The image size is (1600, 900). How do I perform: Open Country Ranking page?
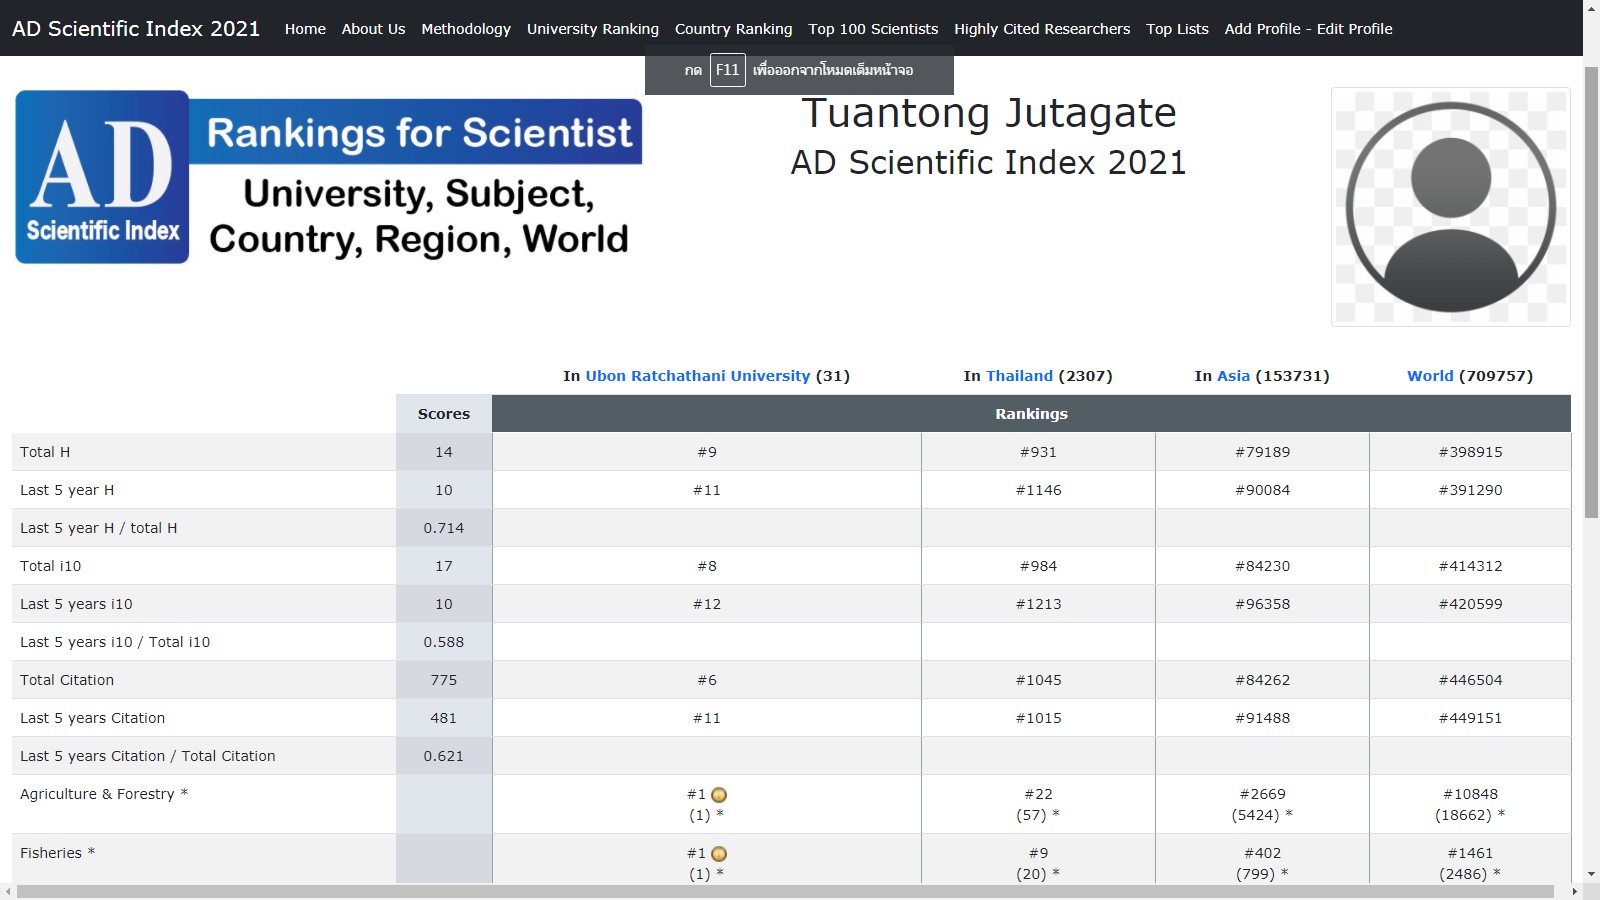[x=733, y=29]
